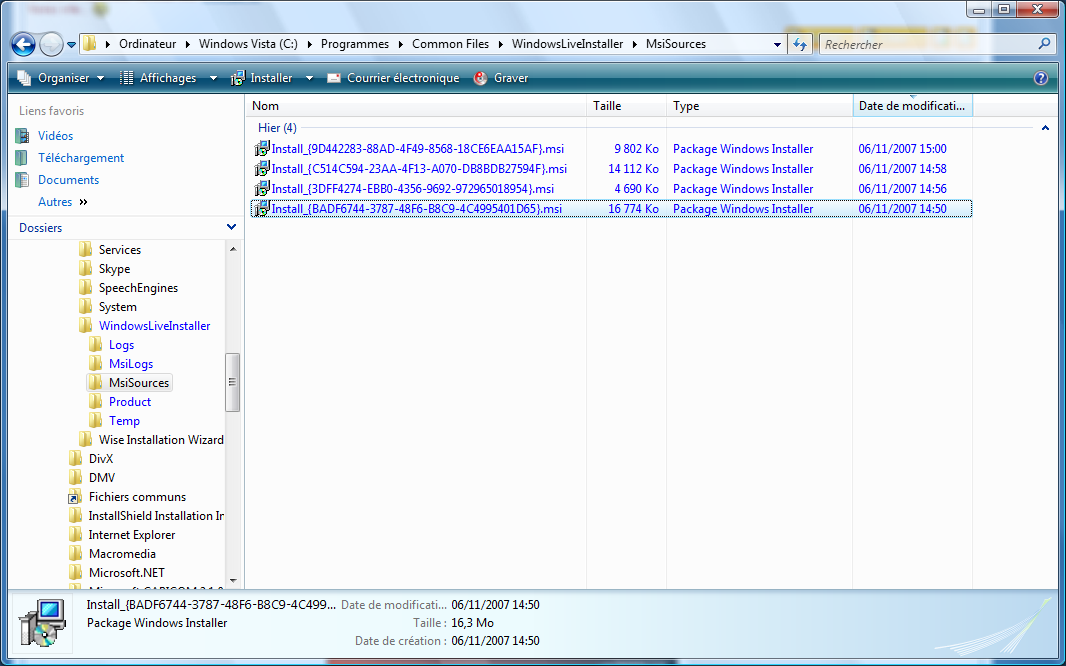This screenshot has height=666, width=1066.
Task: Select the msi file starting with Install_{C514C594
Action: (418, 169)
